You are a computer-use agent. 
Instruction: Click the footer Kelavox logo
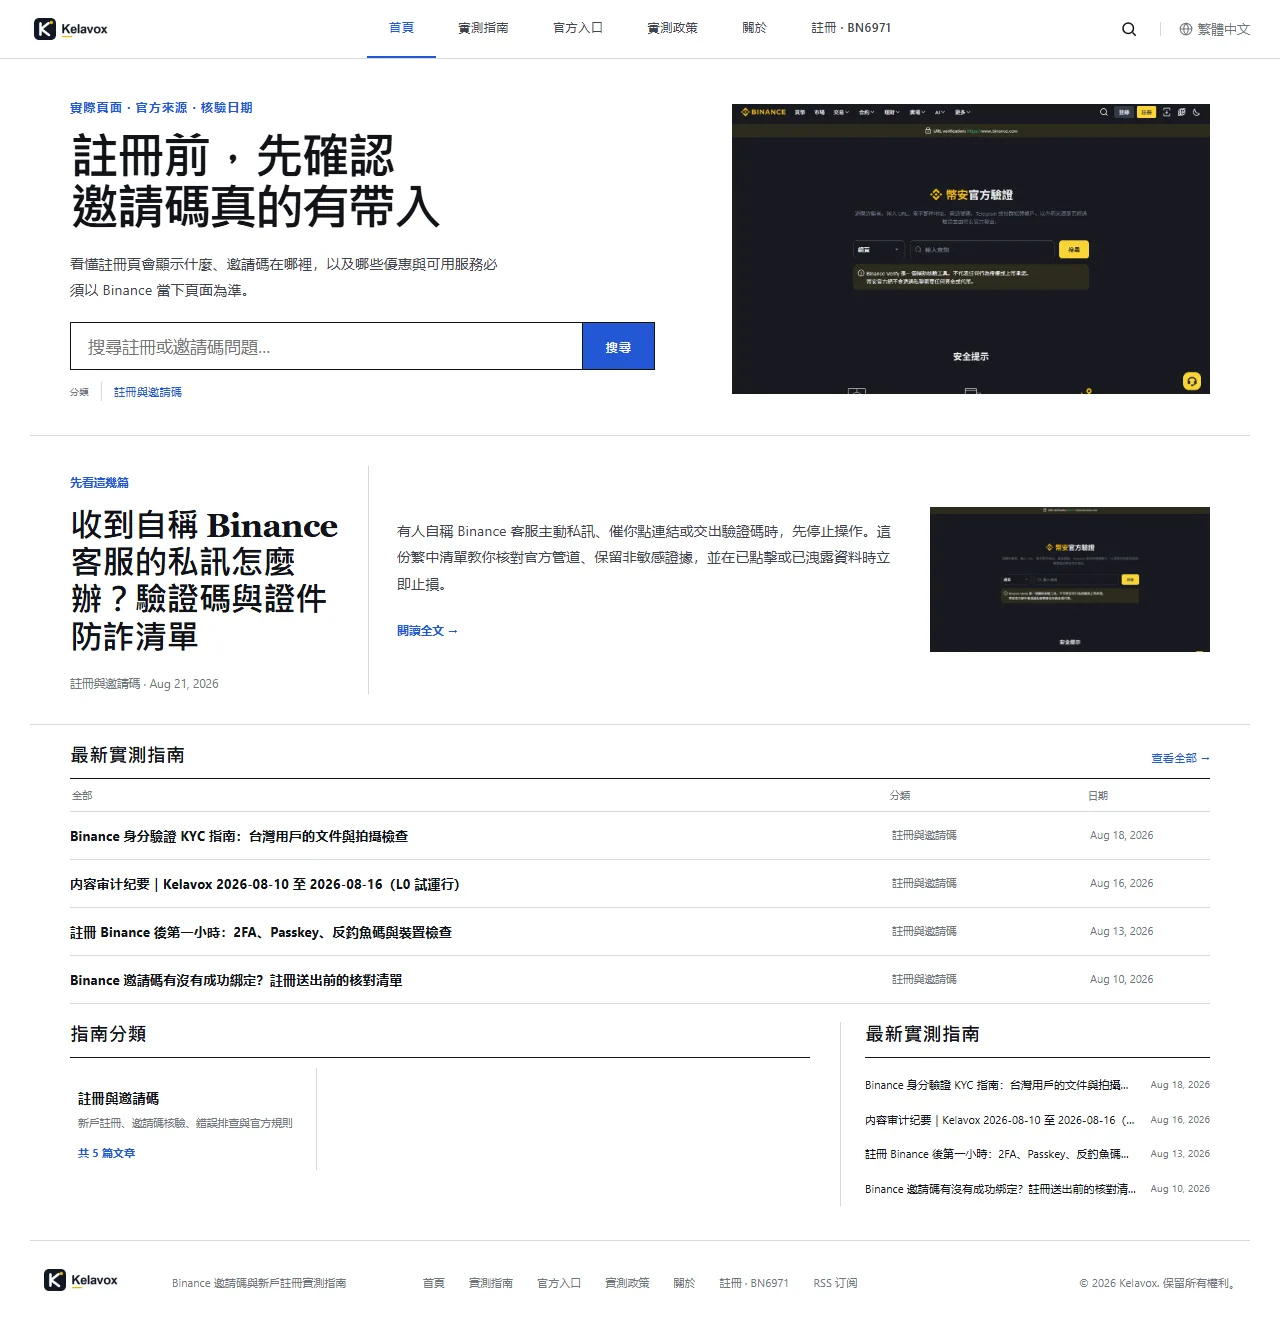point(81,1280)
